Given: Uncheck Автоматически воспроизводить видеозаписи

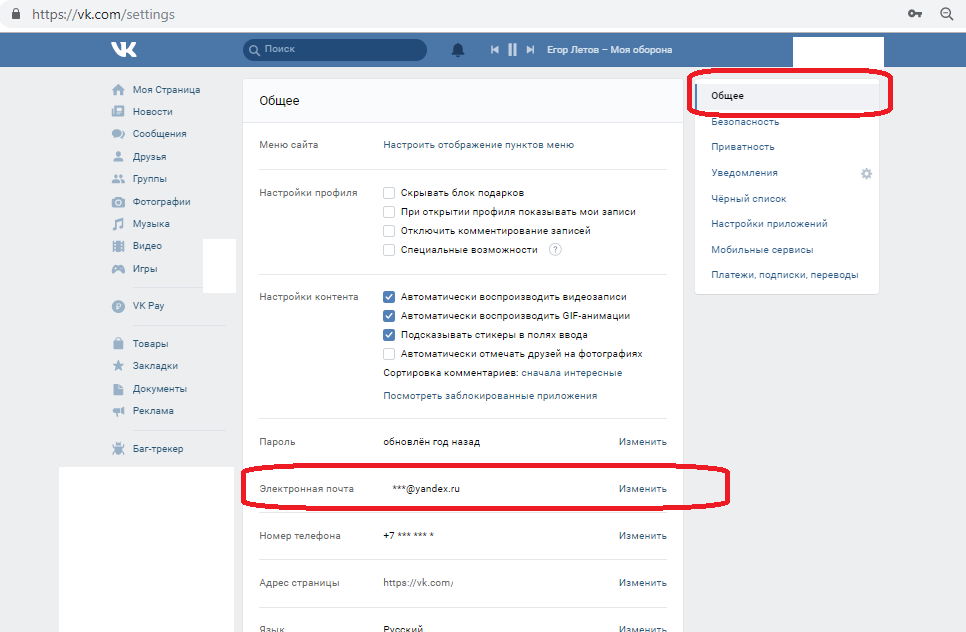Looking at the screenshot, I should pyautogui.click(x=389, y=297).
